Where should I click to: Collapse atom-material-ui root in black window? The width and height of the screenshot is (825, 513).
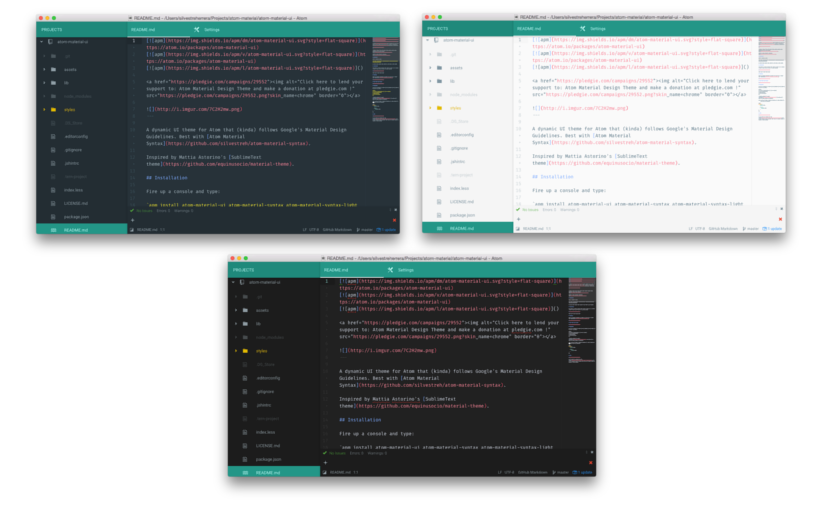point(233,283)
